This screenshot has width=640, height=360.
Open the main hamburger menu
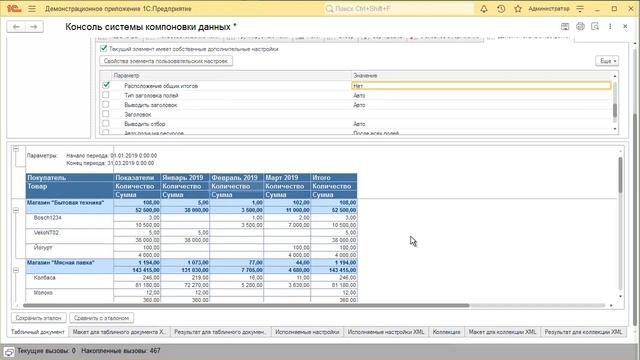pos(32,9)
